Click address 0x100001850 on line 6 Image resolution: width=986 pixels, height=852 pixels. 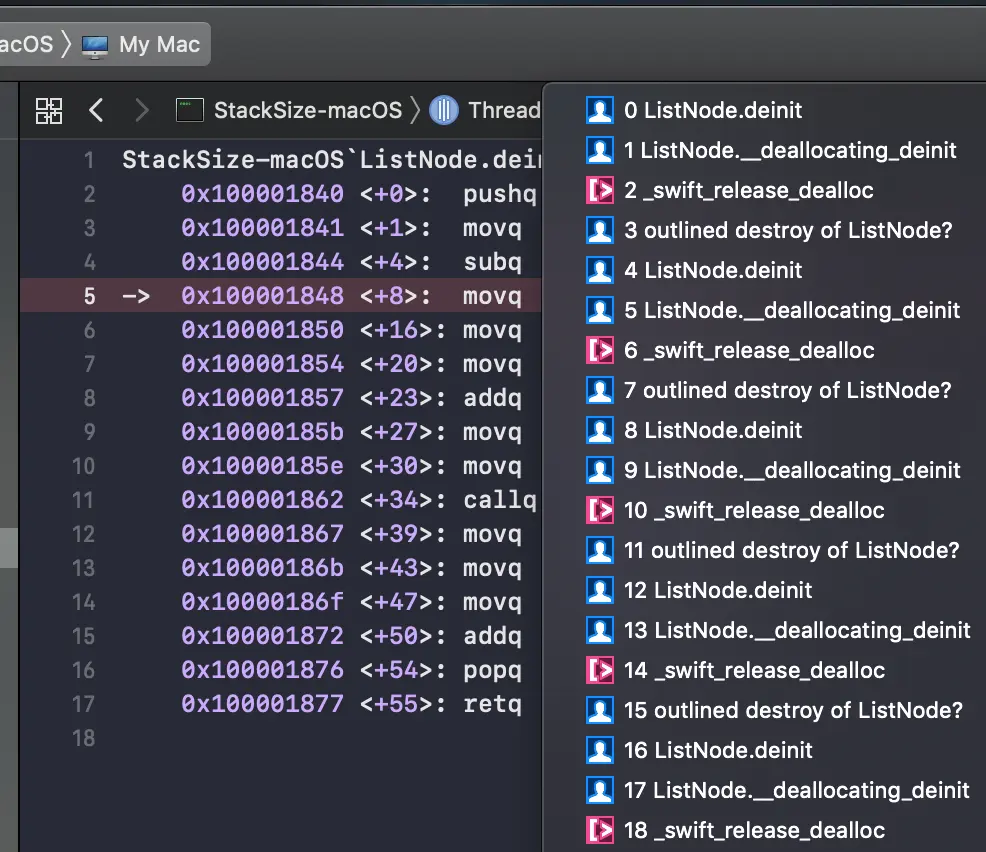pyautogui.click(x=263, y=329)
